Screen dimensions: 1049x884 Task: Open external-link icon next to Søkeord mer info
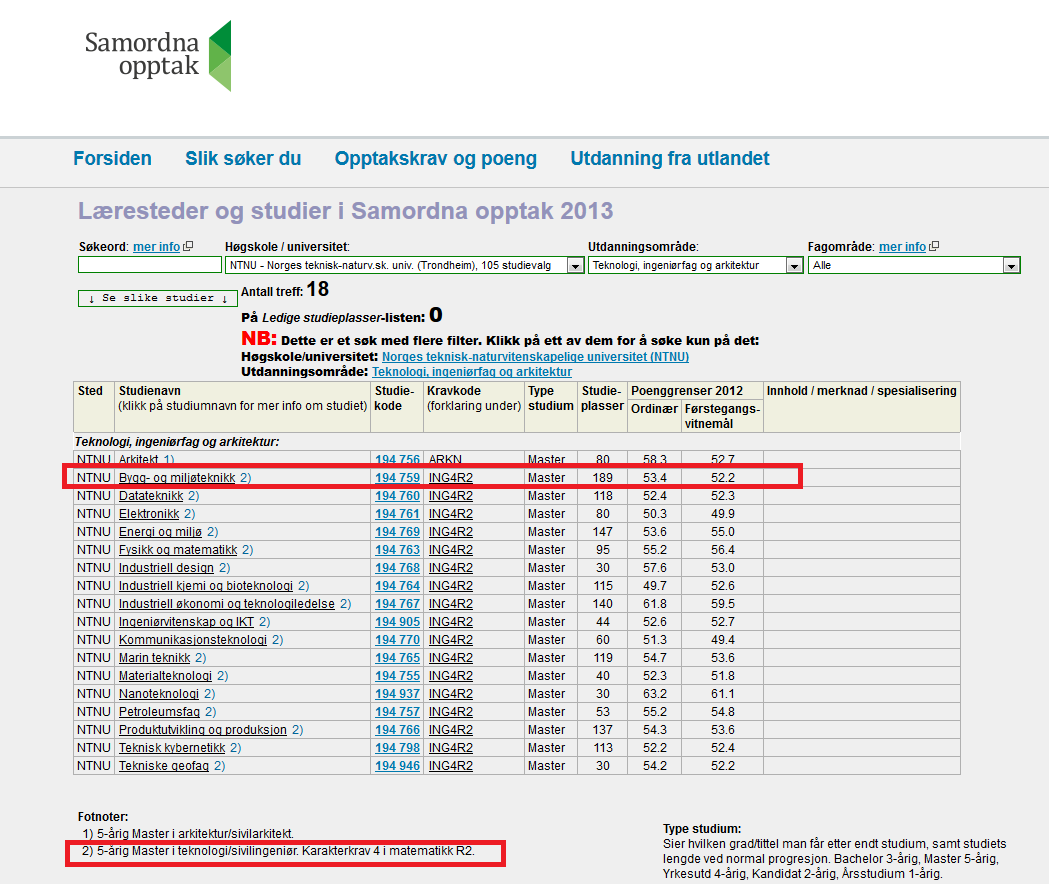tap(189, 246)
